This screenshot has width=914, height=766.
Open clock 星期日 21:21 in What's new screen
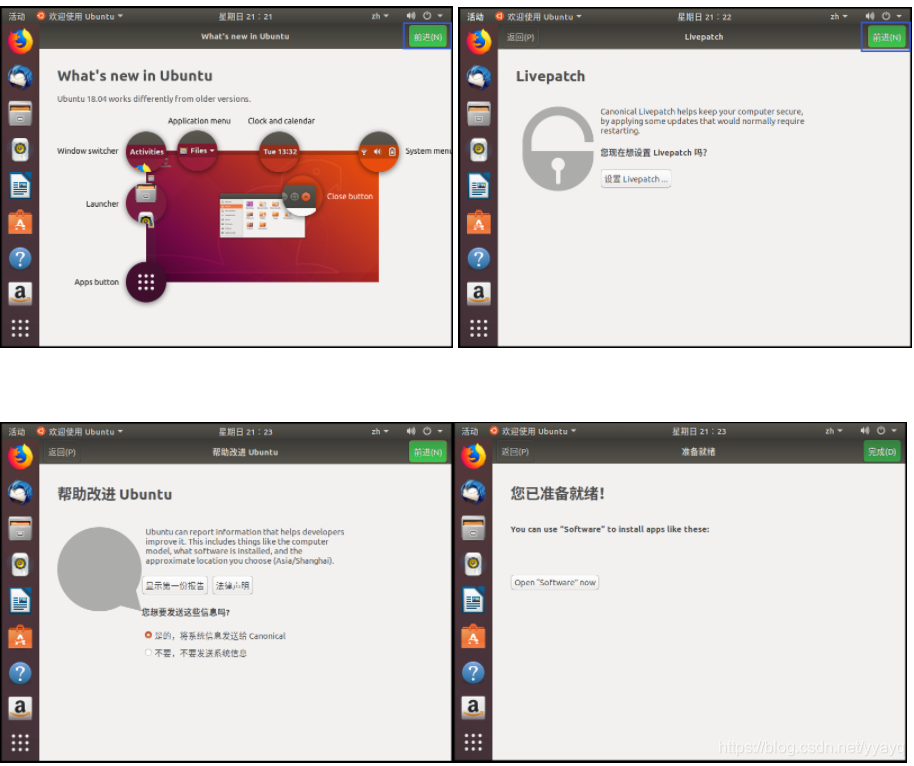(x=245, y=16)
